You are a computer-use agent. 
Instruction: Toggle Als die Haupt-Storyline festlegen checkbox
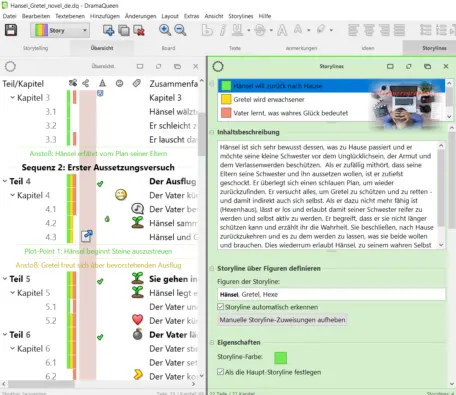(x=220, y=372)
